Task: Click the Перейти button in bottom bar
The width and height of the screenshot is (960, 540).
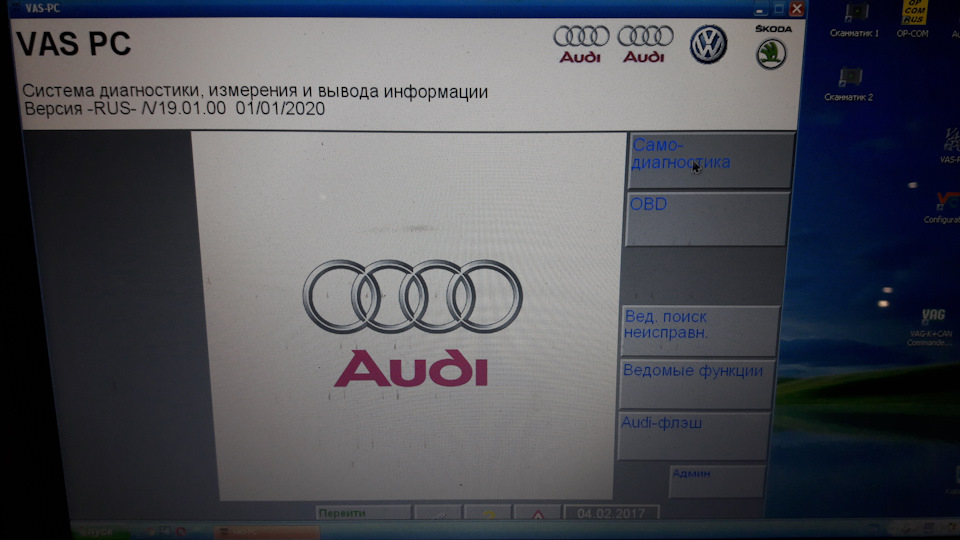Action: point(364,513)
